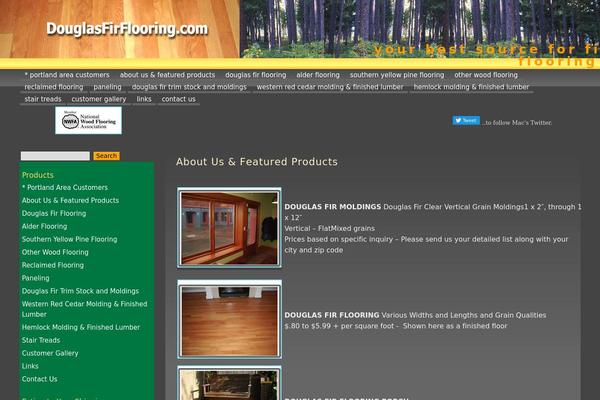Click the search text field
This screenshot has height=400, width=600.
tap(55, 156)
